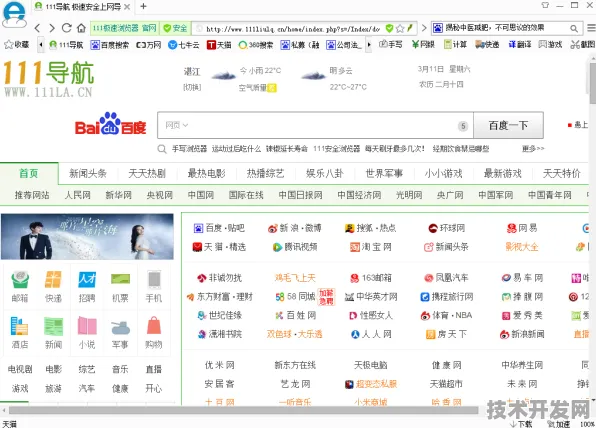Open the 携程旅行网 link
Image resolution: width=596 pixels, height=428 pixels.
(447, 296)
